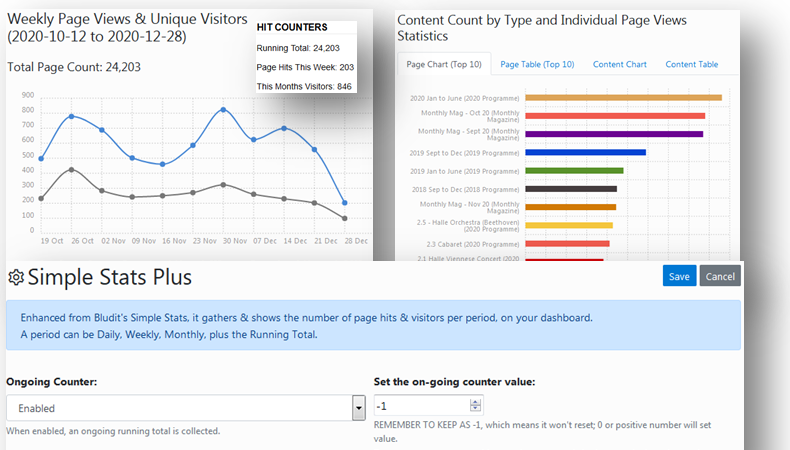Click the '30 Nov' axis label
This screenshot has height=450, width=790.
tap(235, 241)
